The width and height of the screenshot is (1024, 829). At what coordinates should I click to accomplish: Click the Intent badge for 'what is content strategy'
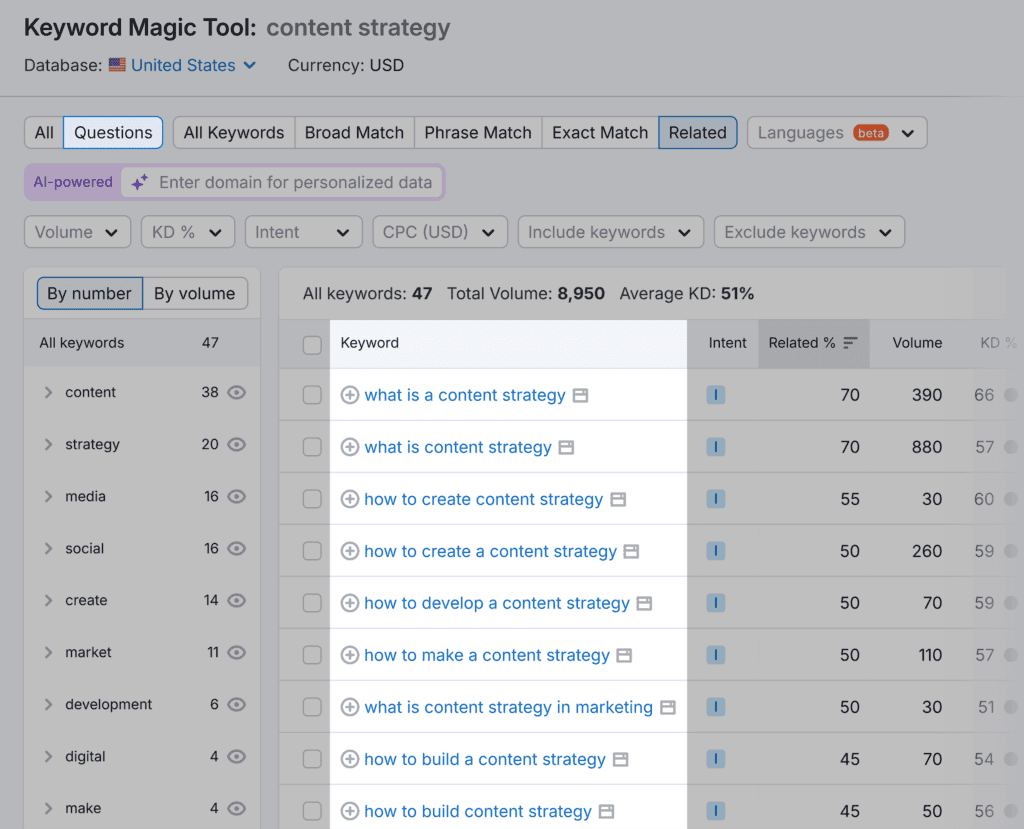click(715, 447)
